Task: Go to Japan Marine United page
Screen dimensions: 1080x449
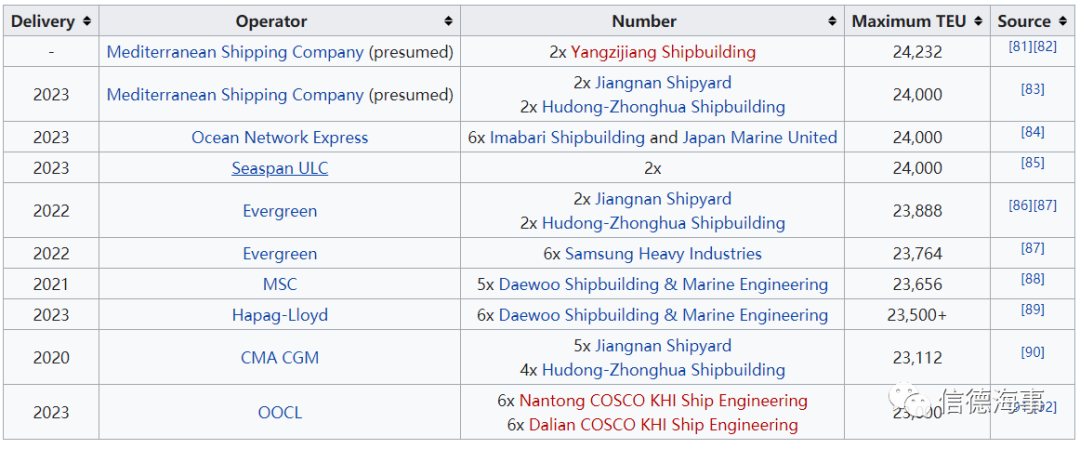Action: (760, 138)
